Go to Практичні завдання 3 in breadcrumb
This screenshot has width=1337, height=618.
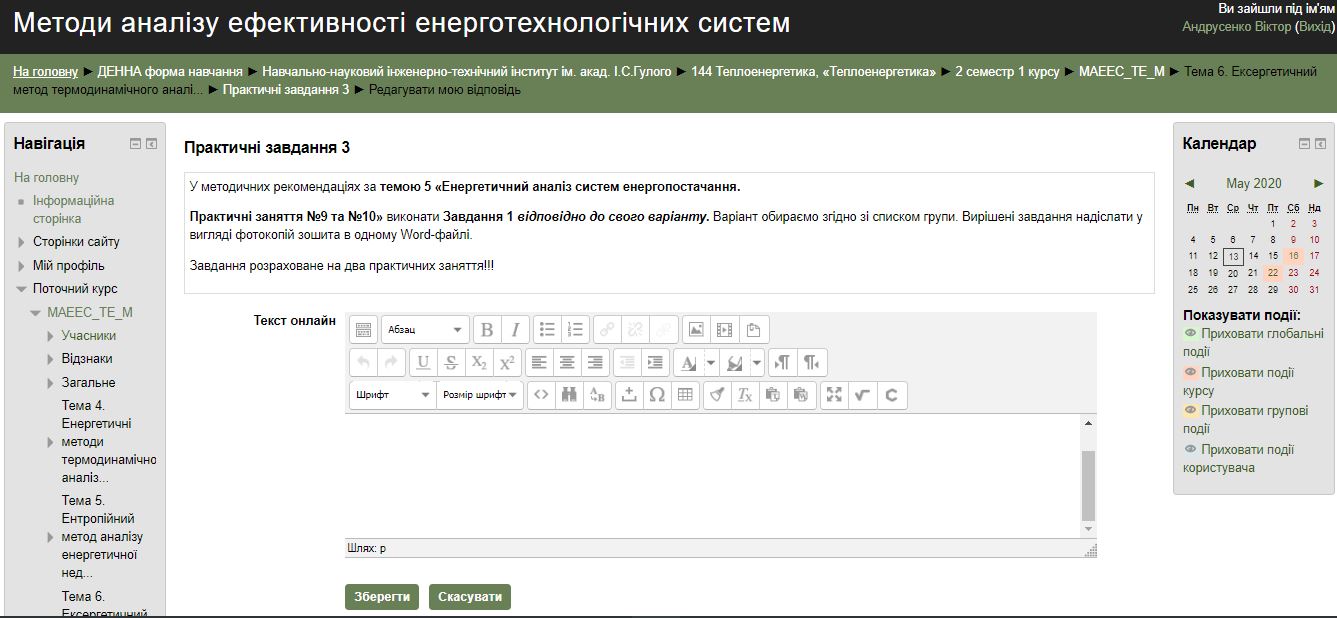(x=286, y=90)
